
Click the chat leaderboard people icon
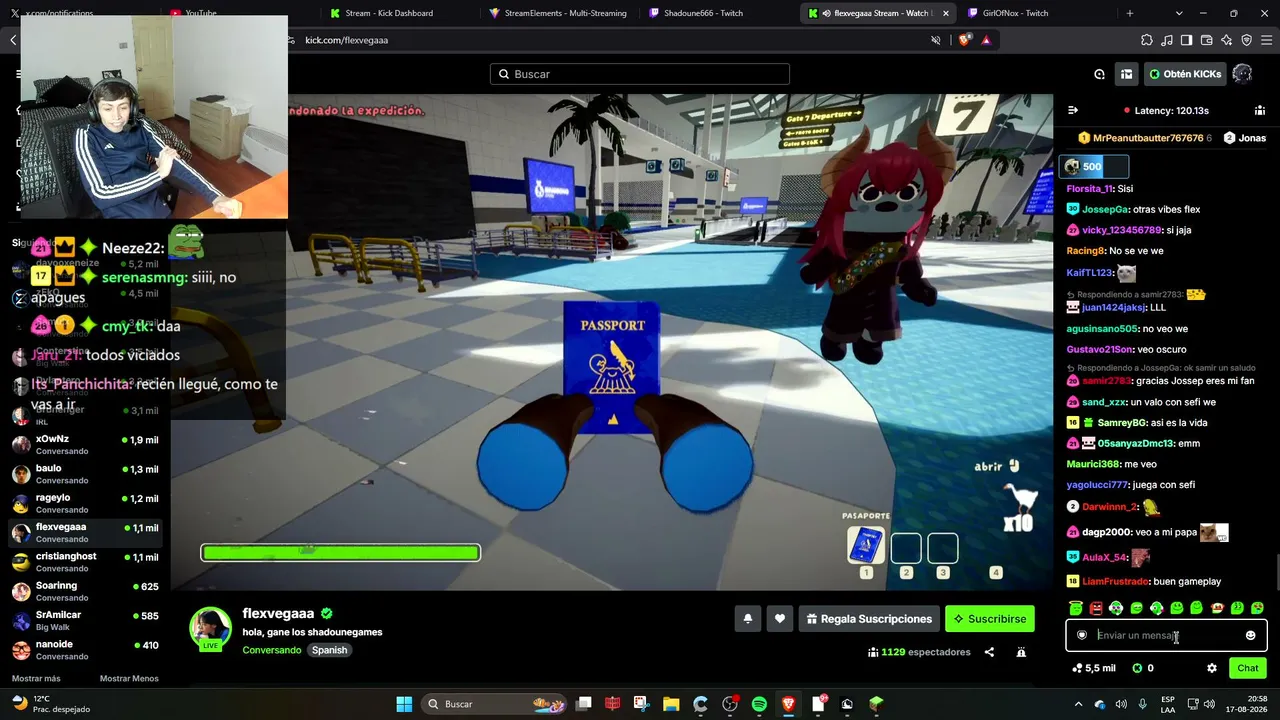click(x=1260, y=110)
